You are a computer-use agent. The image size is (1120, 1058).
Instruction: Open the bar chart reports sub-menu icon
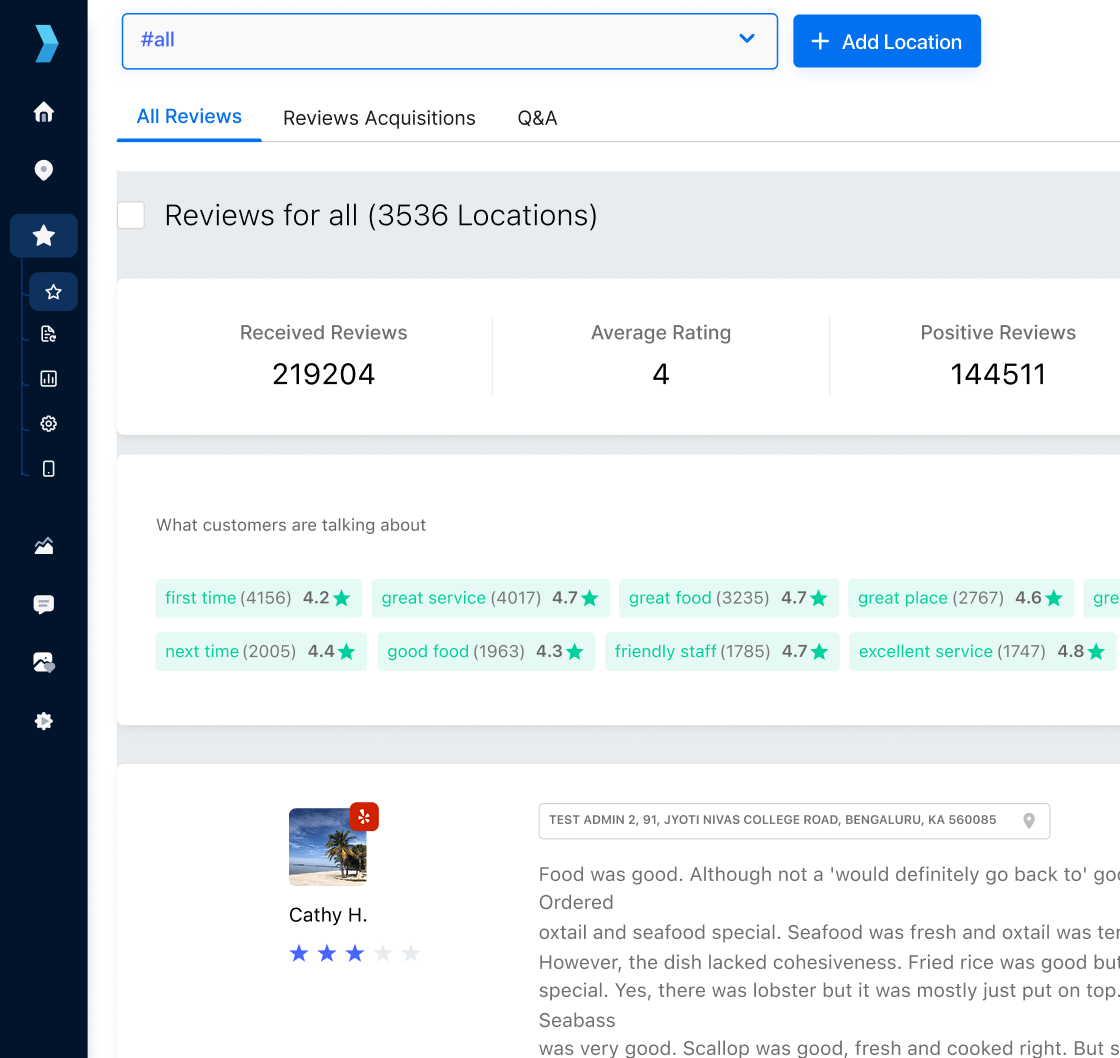[x=49, y=379]
